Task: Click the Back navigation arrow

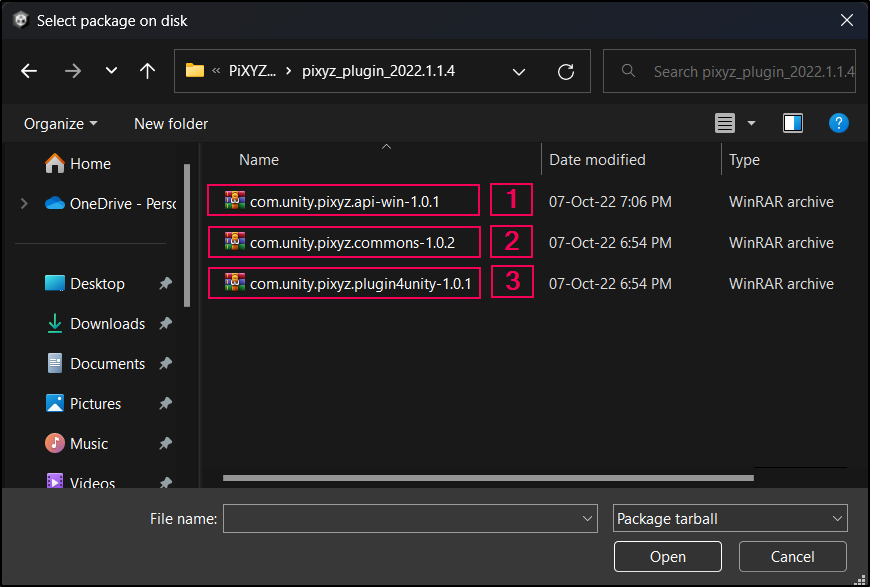Action: pos(29,71)
